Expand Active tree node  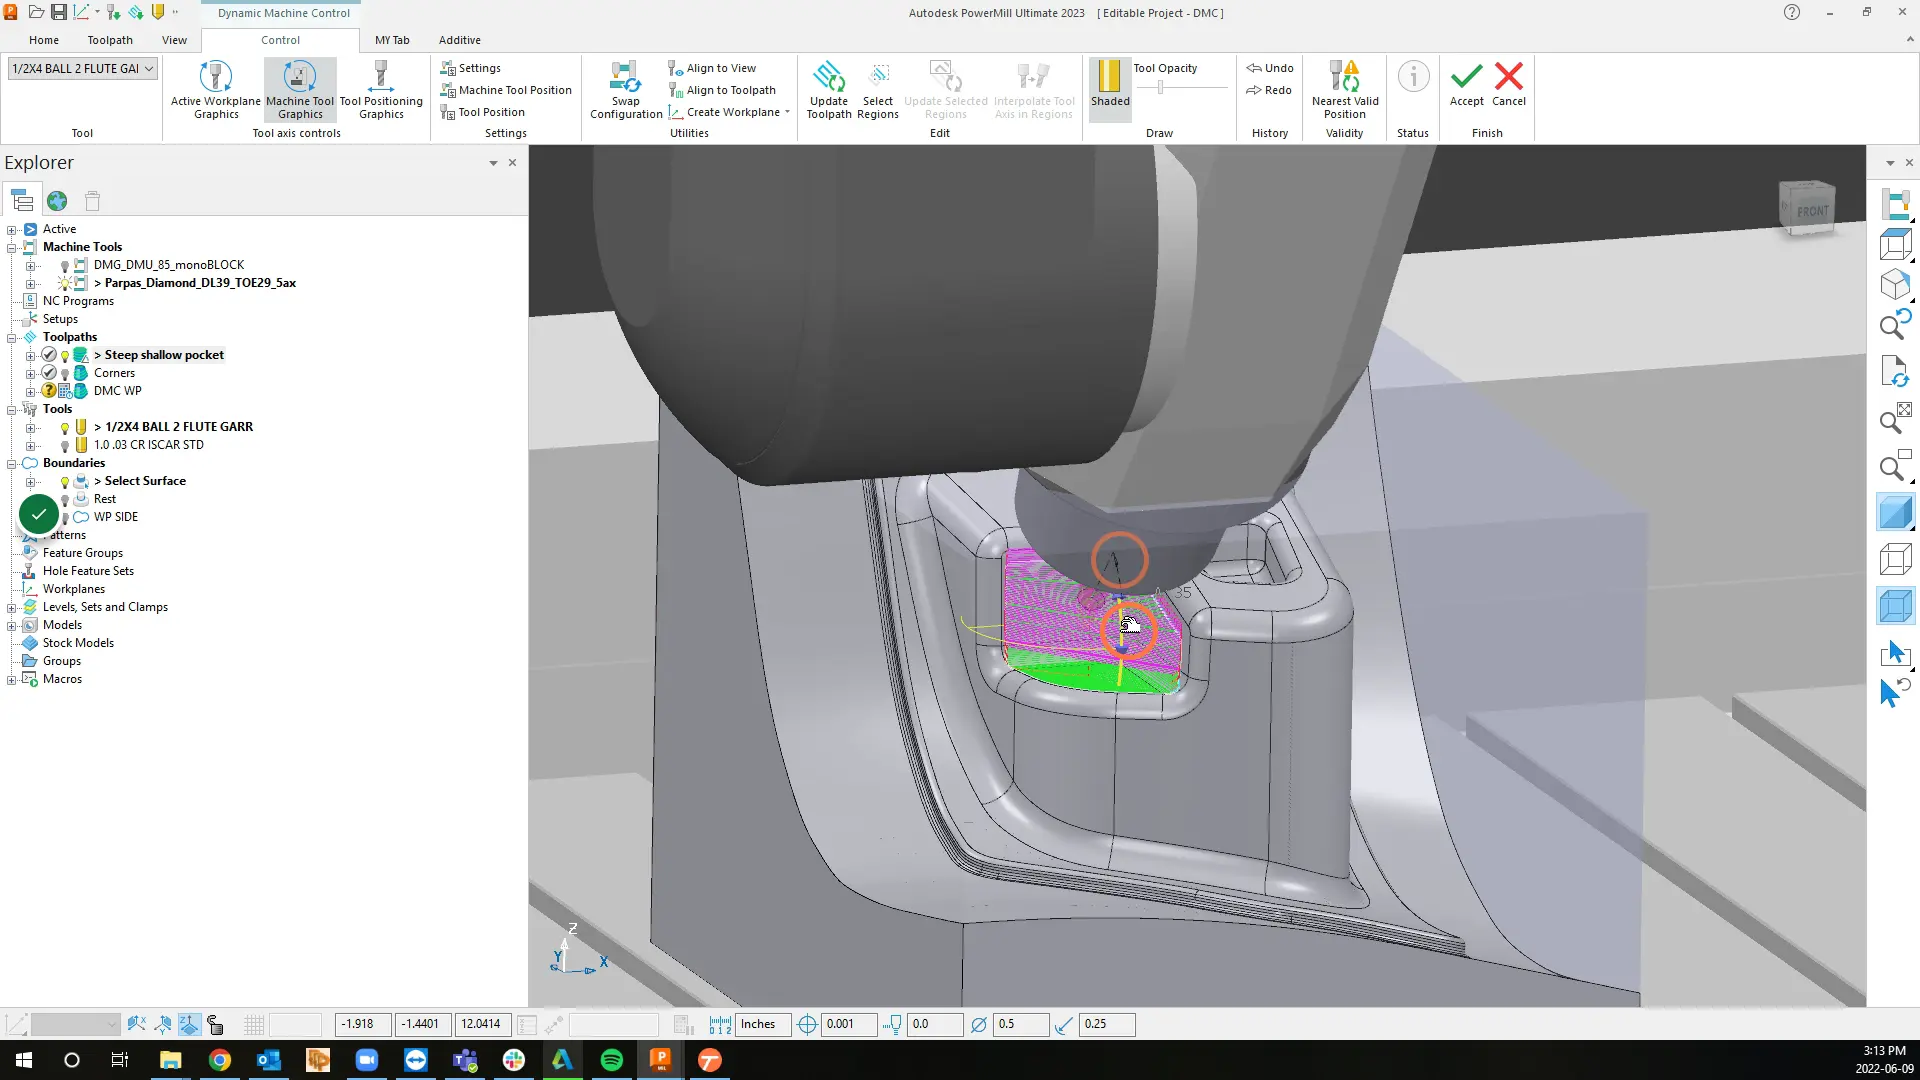coord(12,229)
